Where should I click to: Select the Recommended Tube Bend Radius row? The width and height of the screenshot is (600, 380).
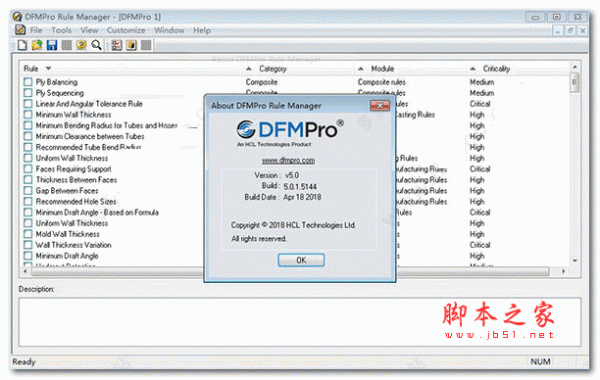(88, 147)
